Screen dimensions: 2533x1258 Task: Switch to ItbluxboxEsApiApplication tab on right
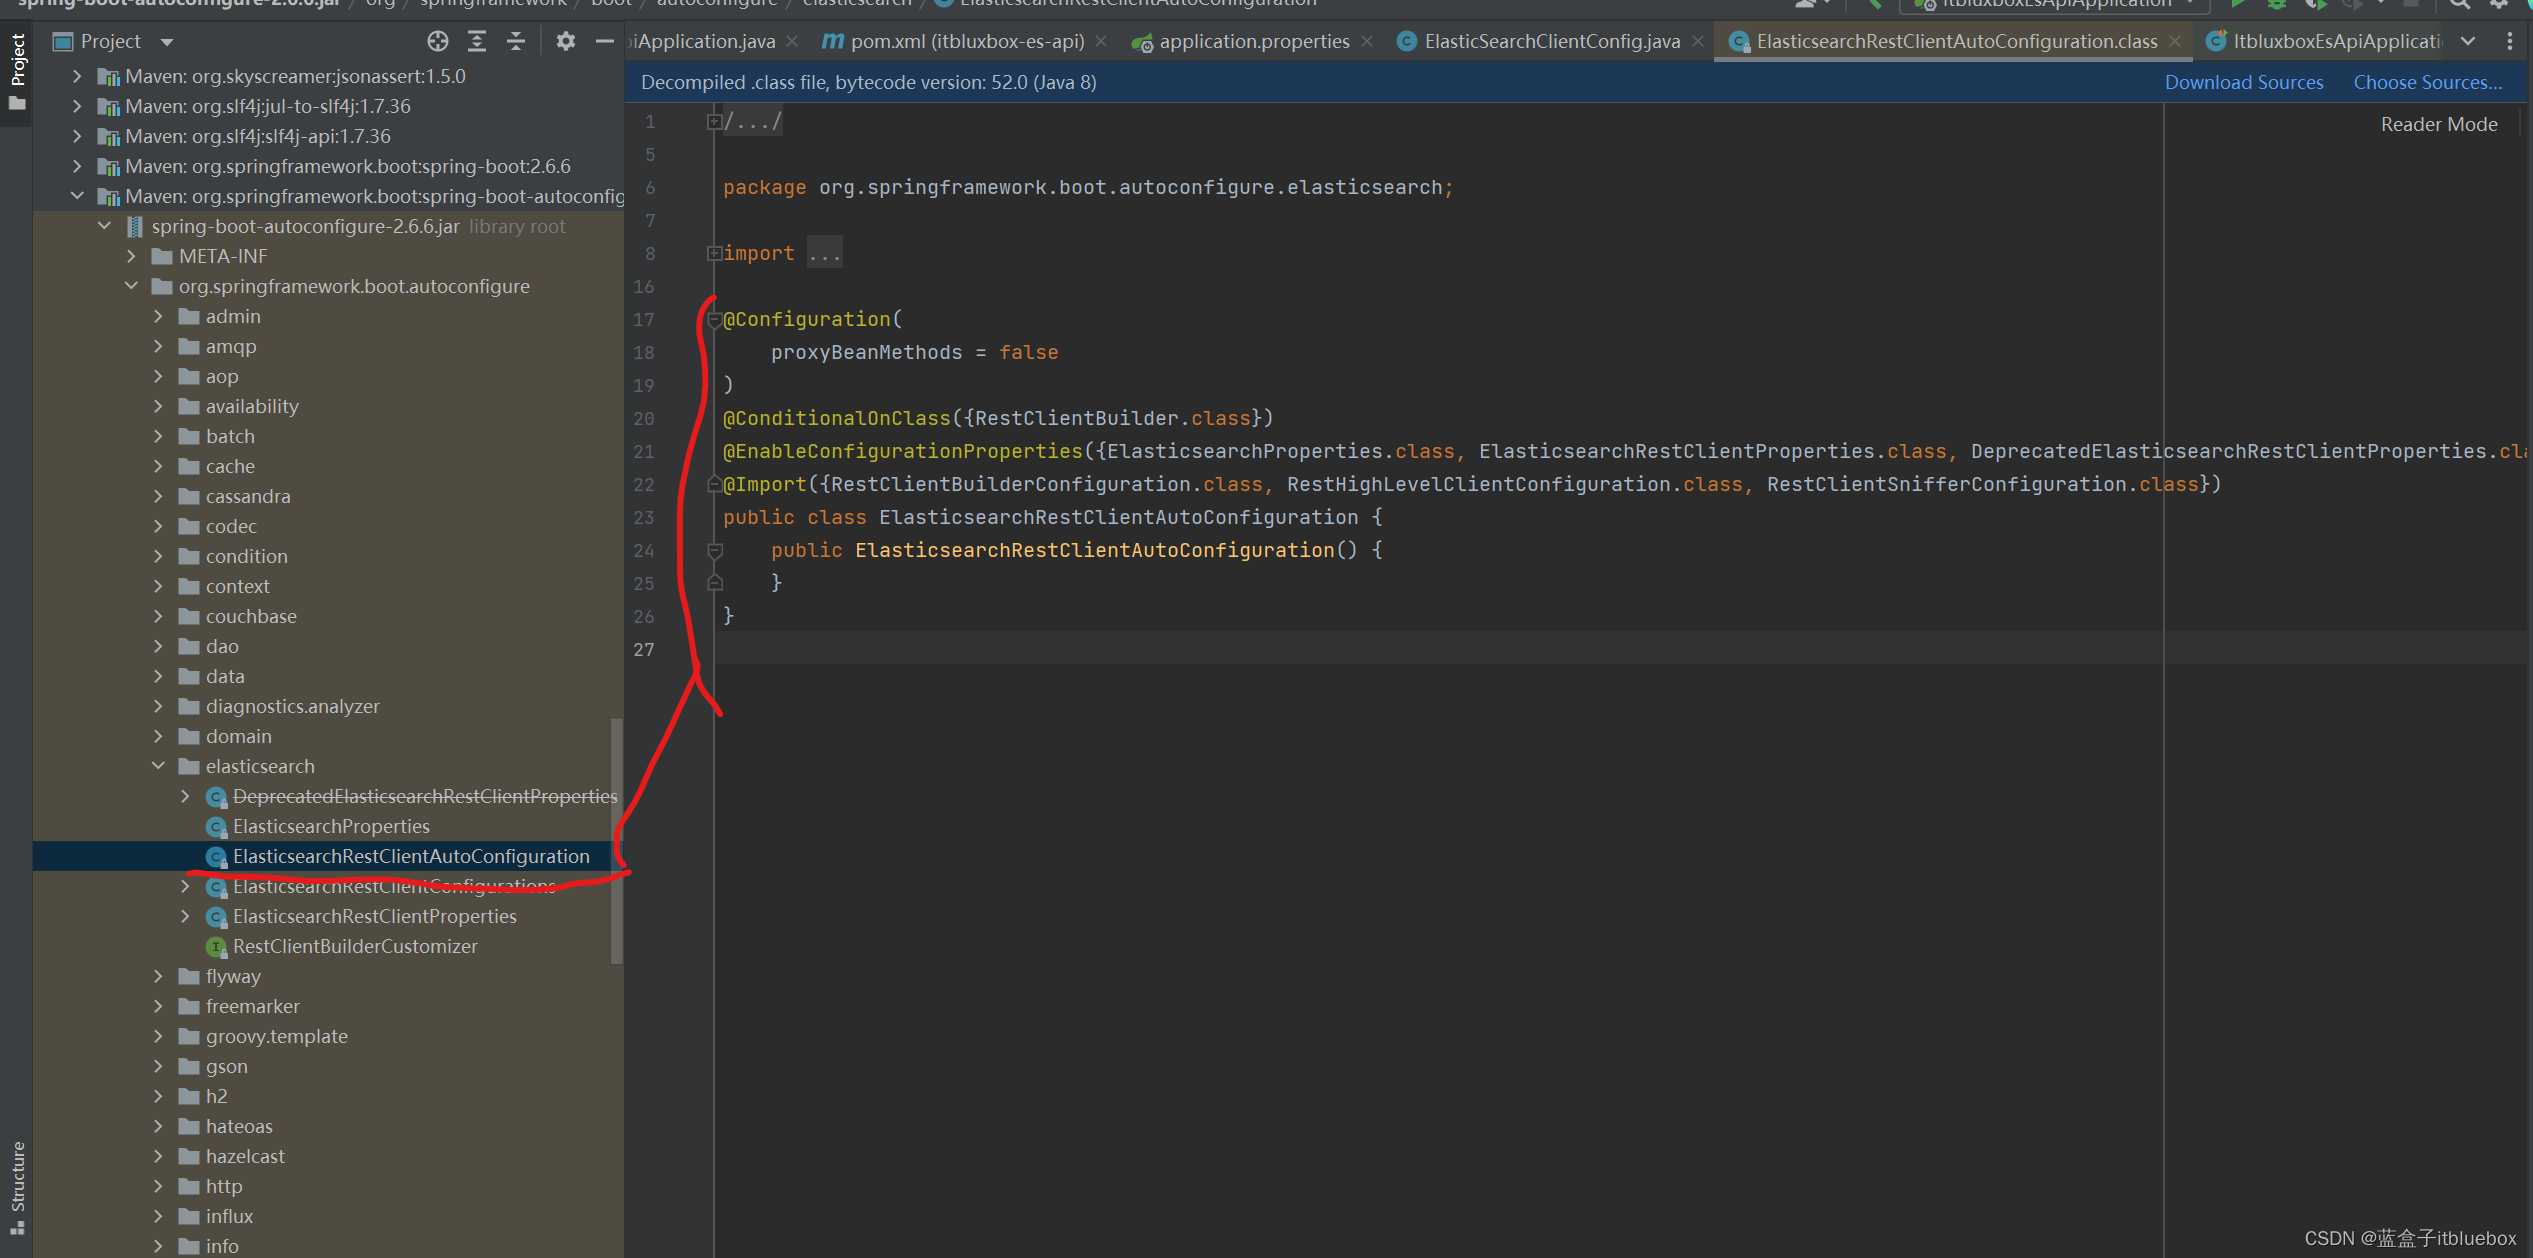pyautogui.click(x=2326, y=41)
